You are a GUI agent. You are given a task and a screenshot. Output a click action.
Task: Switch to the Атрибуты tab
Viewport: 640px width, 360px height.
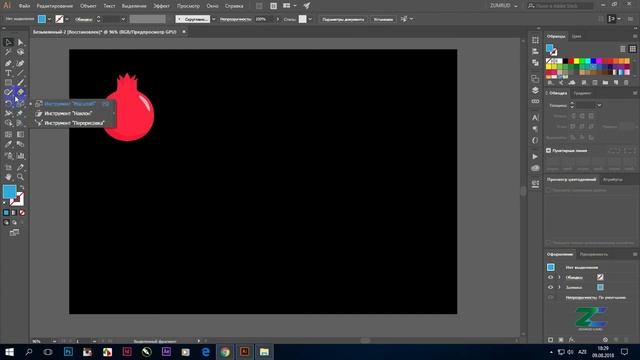[x=613, y=180]
